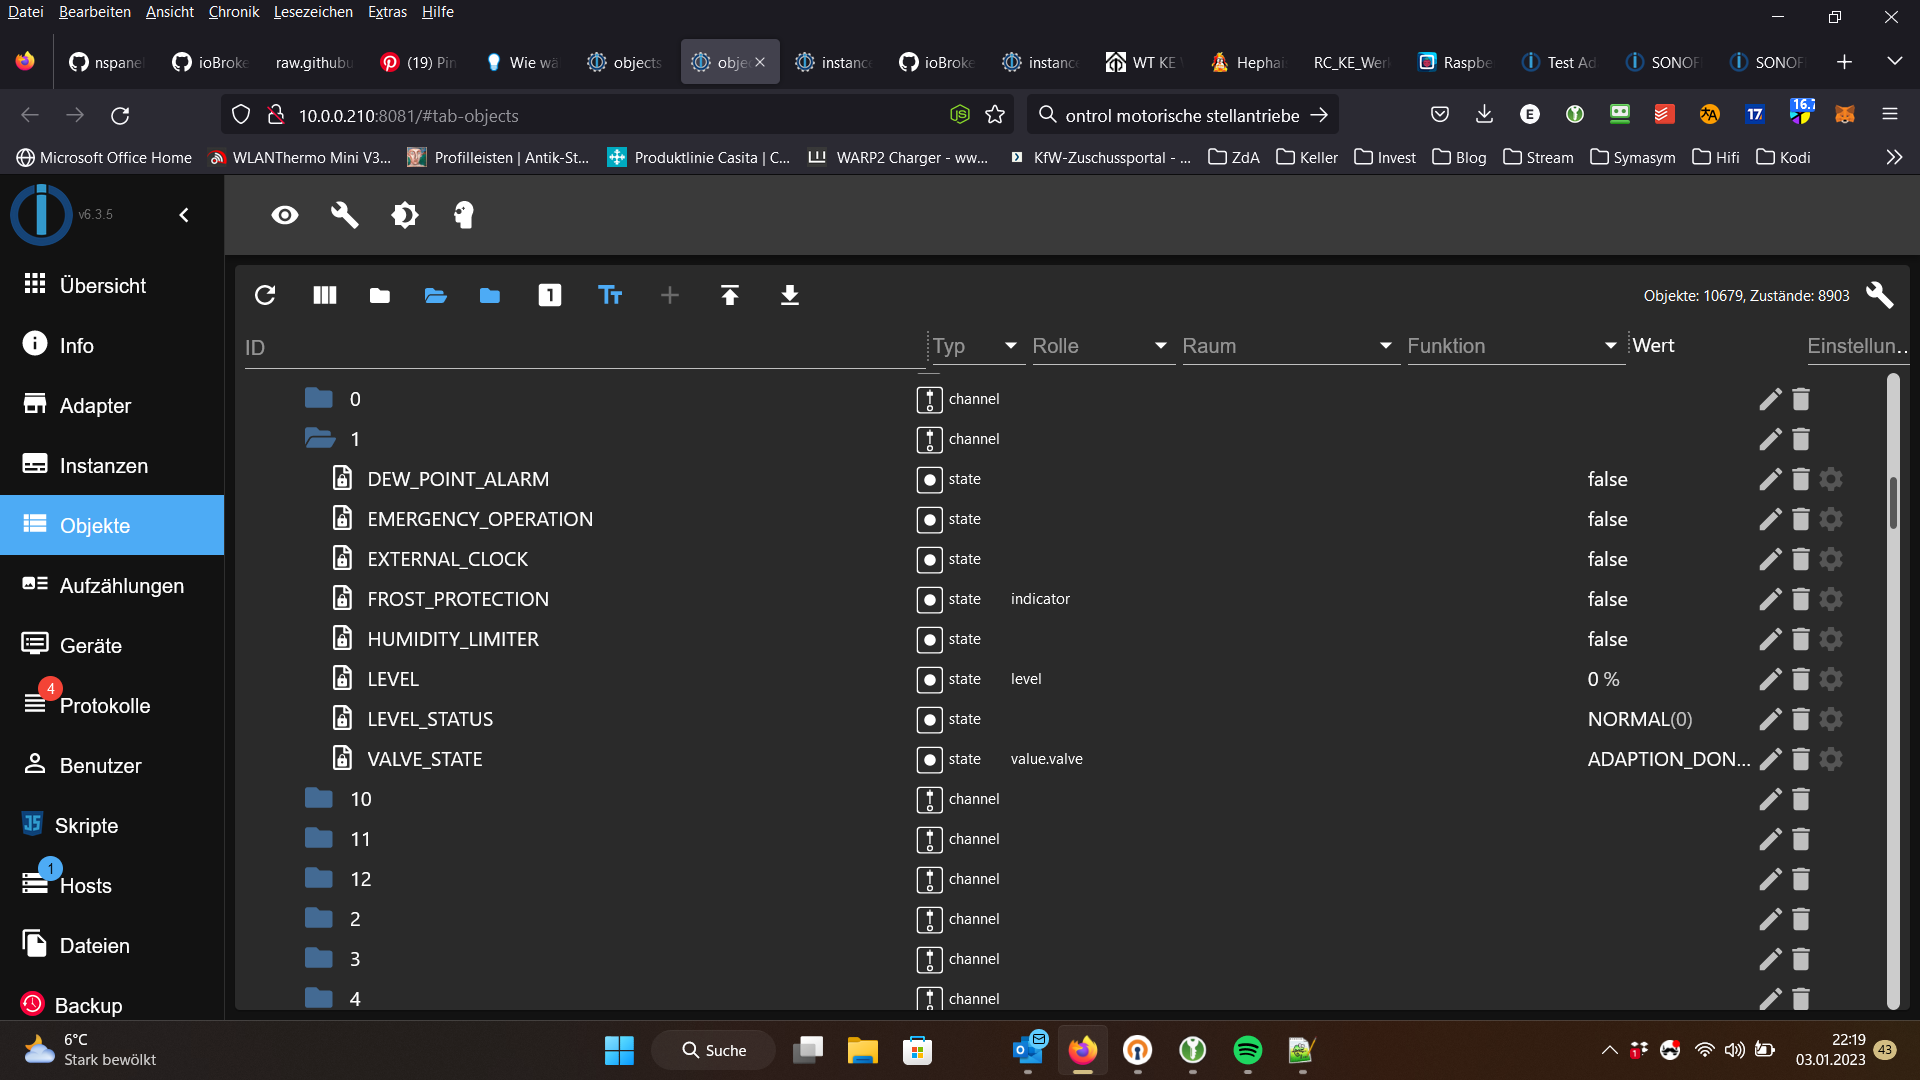Viewport: 1920px width, 1080px height.
Task: Expand channel 10 folder
Action: point(319,798)
